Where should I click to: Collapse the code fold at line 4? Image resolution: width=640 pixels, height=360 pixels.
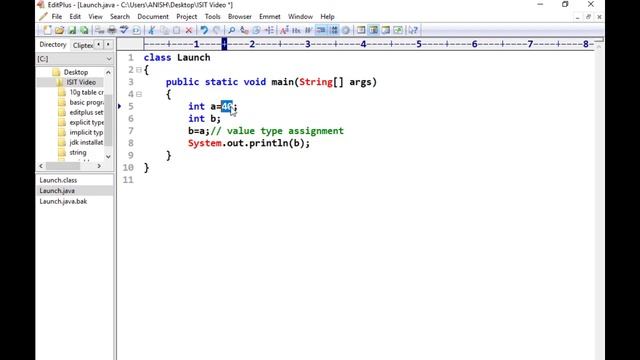click(139, 94)
